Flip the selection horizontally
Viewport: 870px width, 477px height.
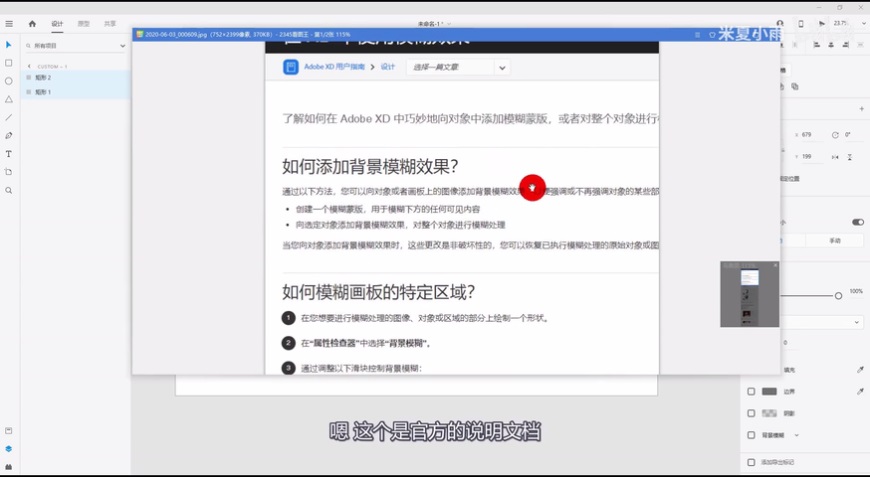(835, 157)
